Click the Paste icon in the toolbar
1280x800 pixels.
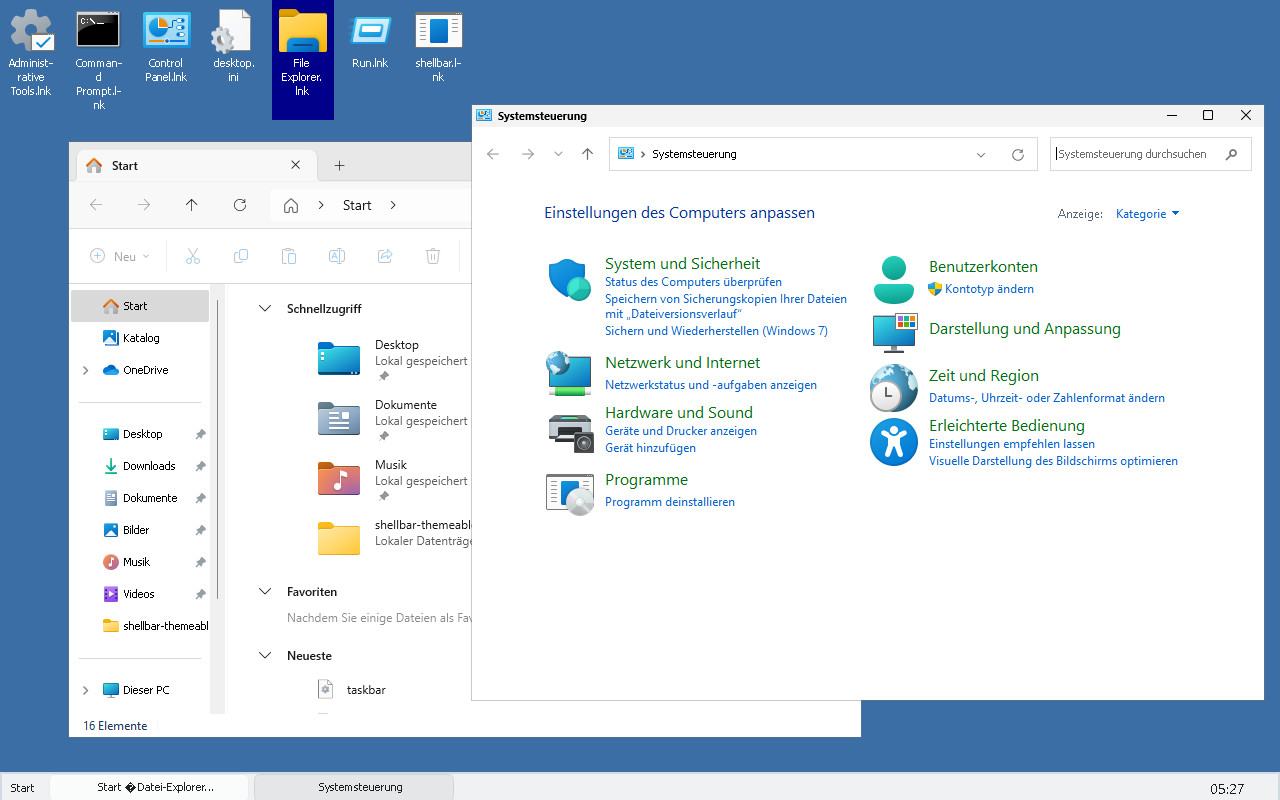click(289, 256)
